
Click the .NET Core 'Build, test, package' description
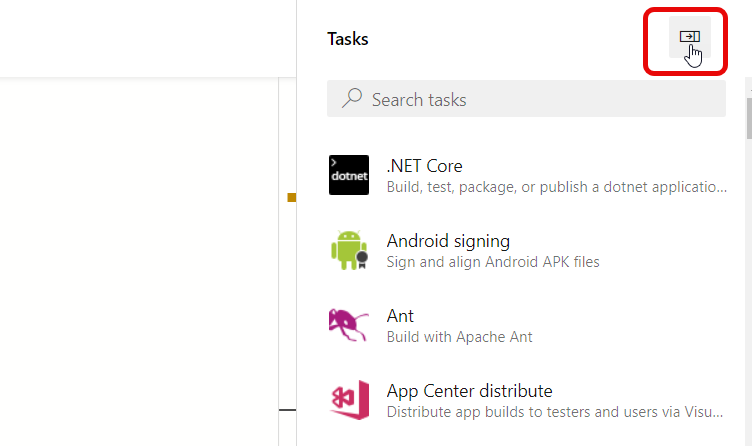pyautogui.click(x=555, y=187)
